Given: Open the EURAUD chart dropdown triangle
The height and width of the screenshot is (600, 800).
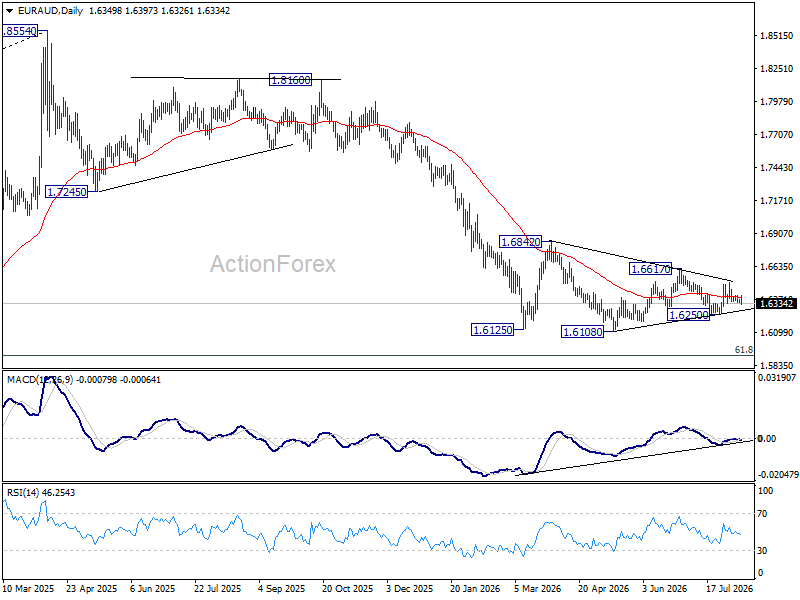Looking at the screenshot, I should point(9,11).
